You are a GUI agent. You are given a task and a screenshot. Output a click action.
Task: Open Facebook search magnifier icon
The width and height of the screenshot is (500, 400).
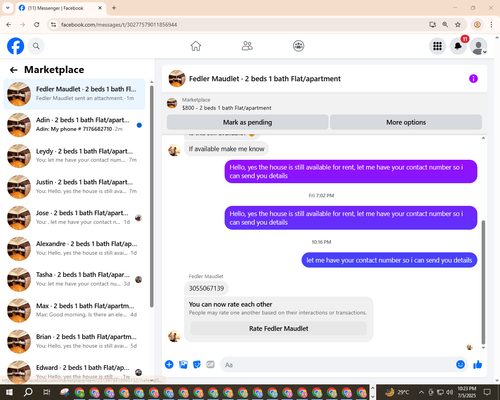(36, 46)
